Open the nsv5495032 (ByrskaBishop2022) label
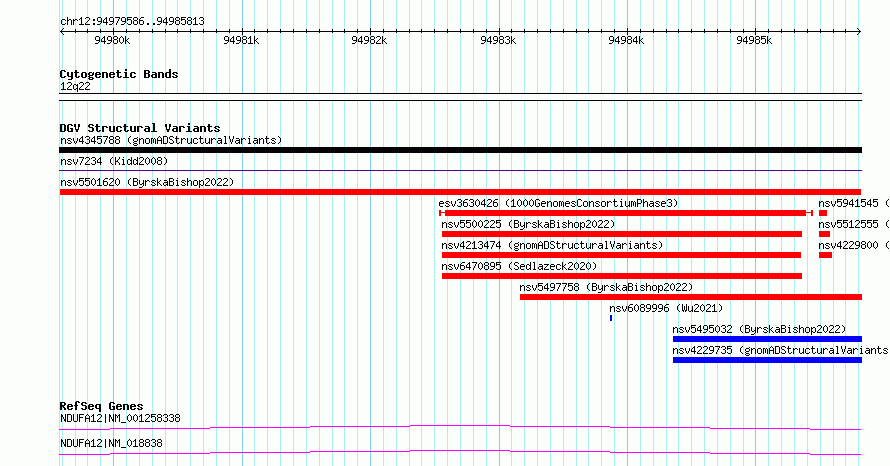 (759, 329)
